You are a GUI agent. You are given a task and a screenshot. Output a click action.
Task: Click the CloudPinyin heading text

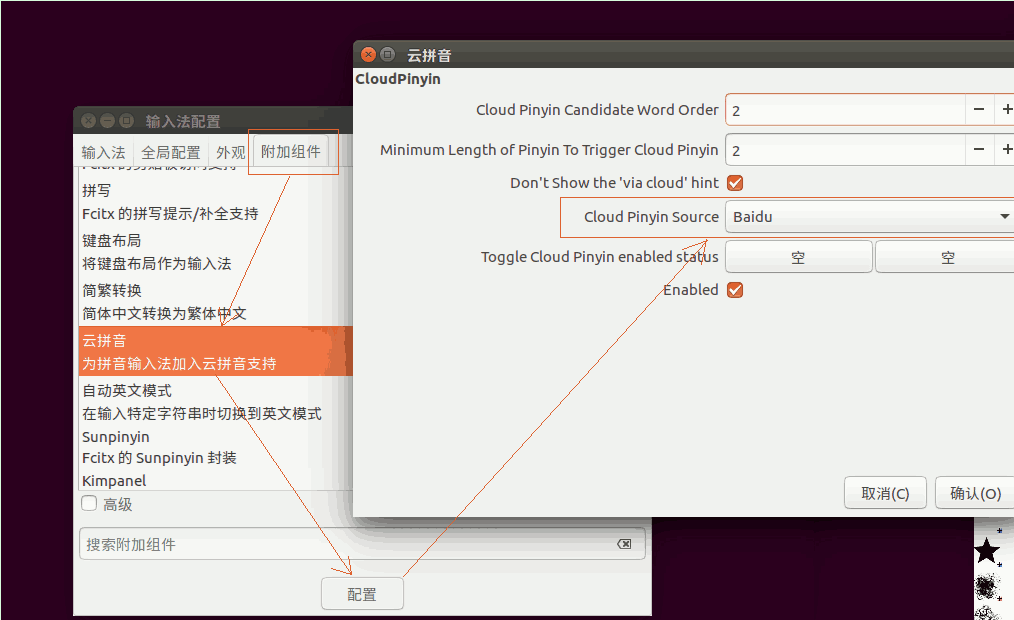(398, 79)
